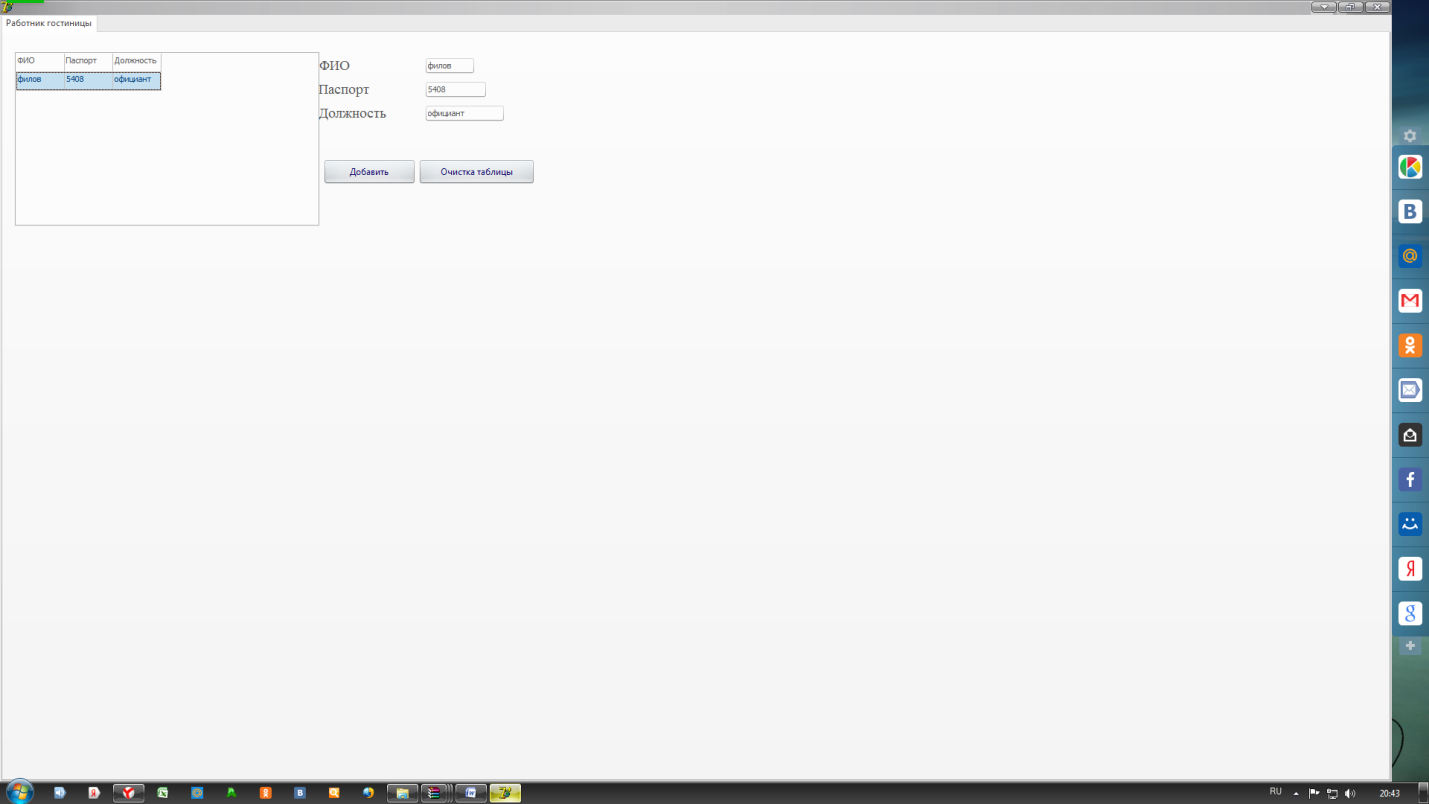
Task: Click the Паспорт label beside the form
Action: (x=344, y=90)
